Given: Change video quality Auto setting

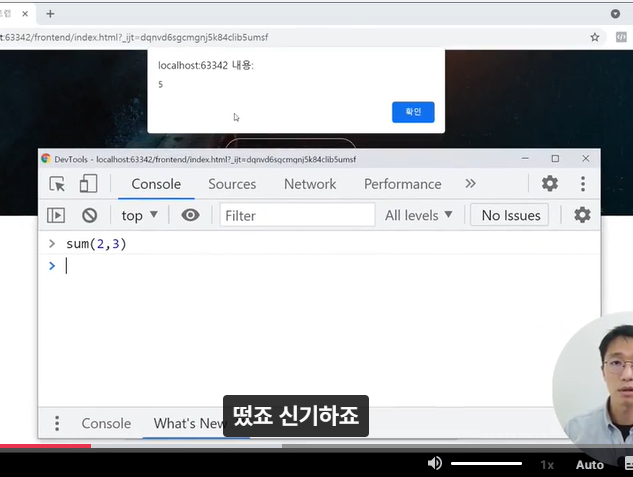Looking at the screenshot, I should [x=589, y=465].
